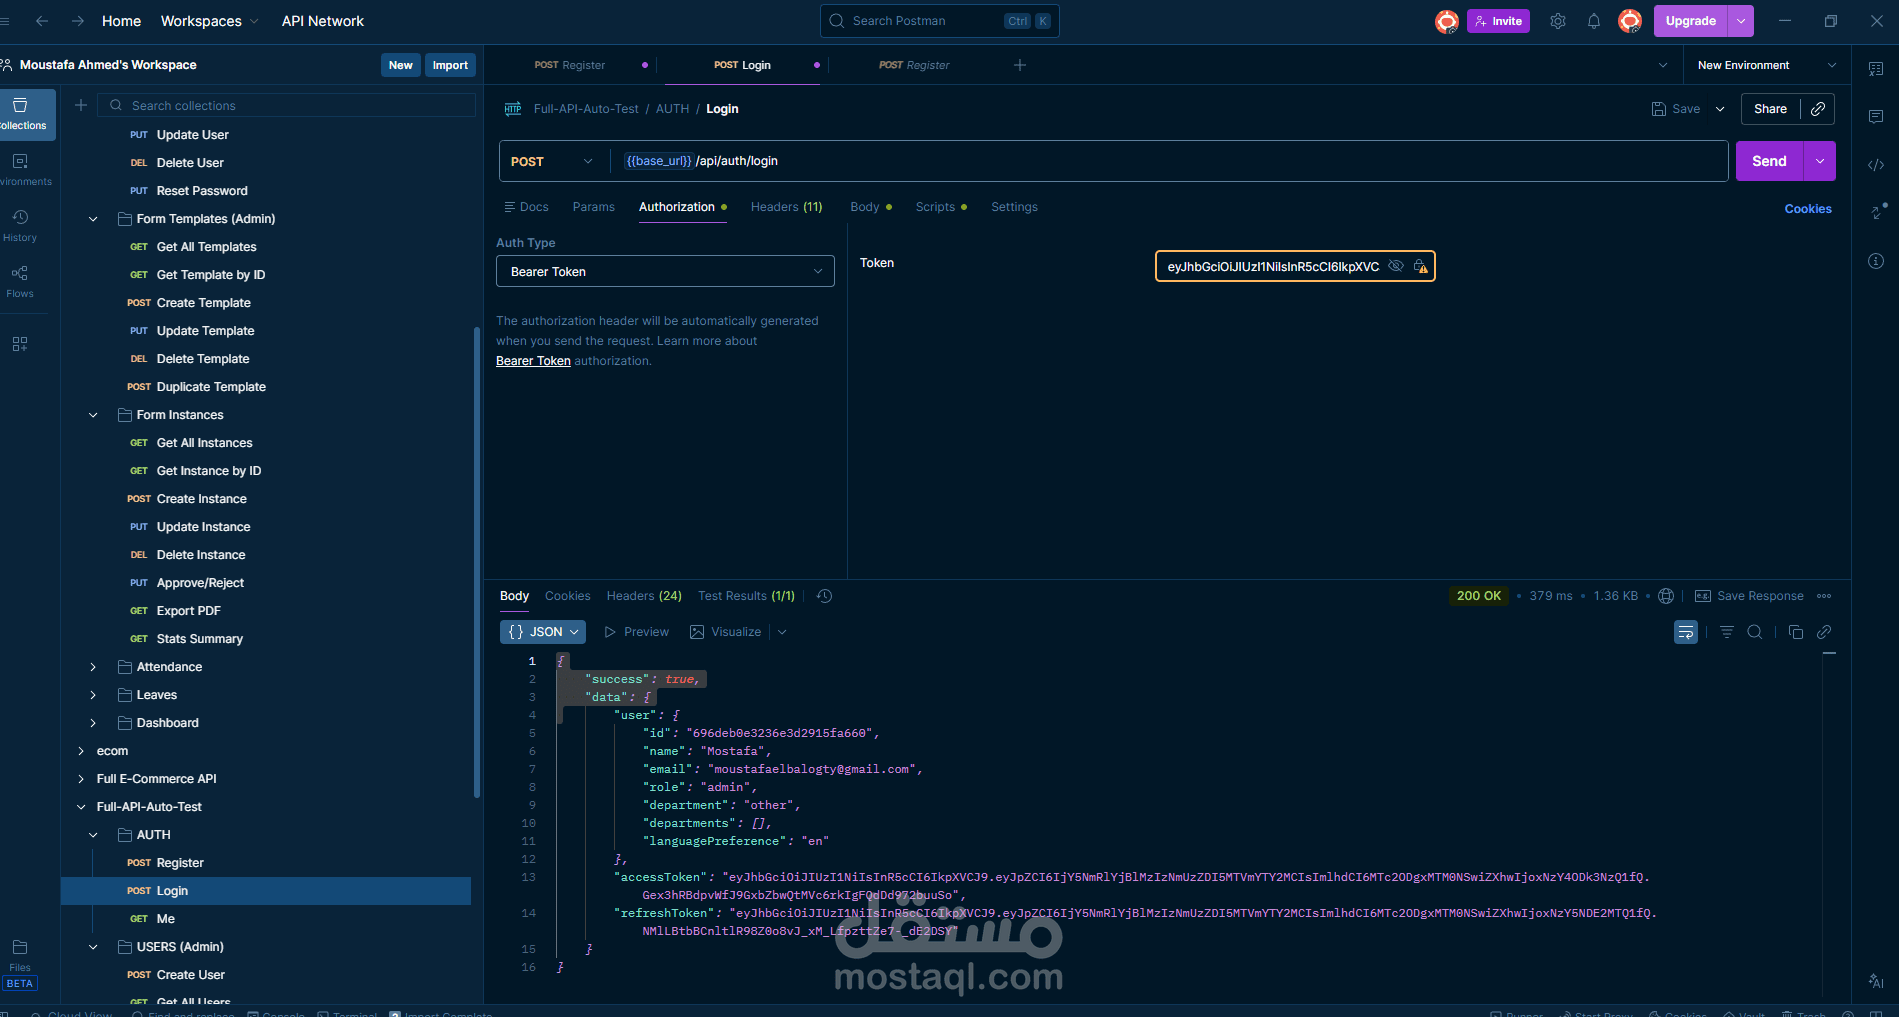Open the Cookies link below Send
Image resolution: width=1899 pixels, height=1017 pixels.
(1808, 209)
